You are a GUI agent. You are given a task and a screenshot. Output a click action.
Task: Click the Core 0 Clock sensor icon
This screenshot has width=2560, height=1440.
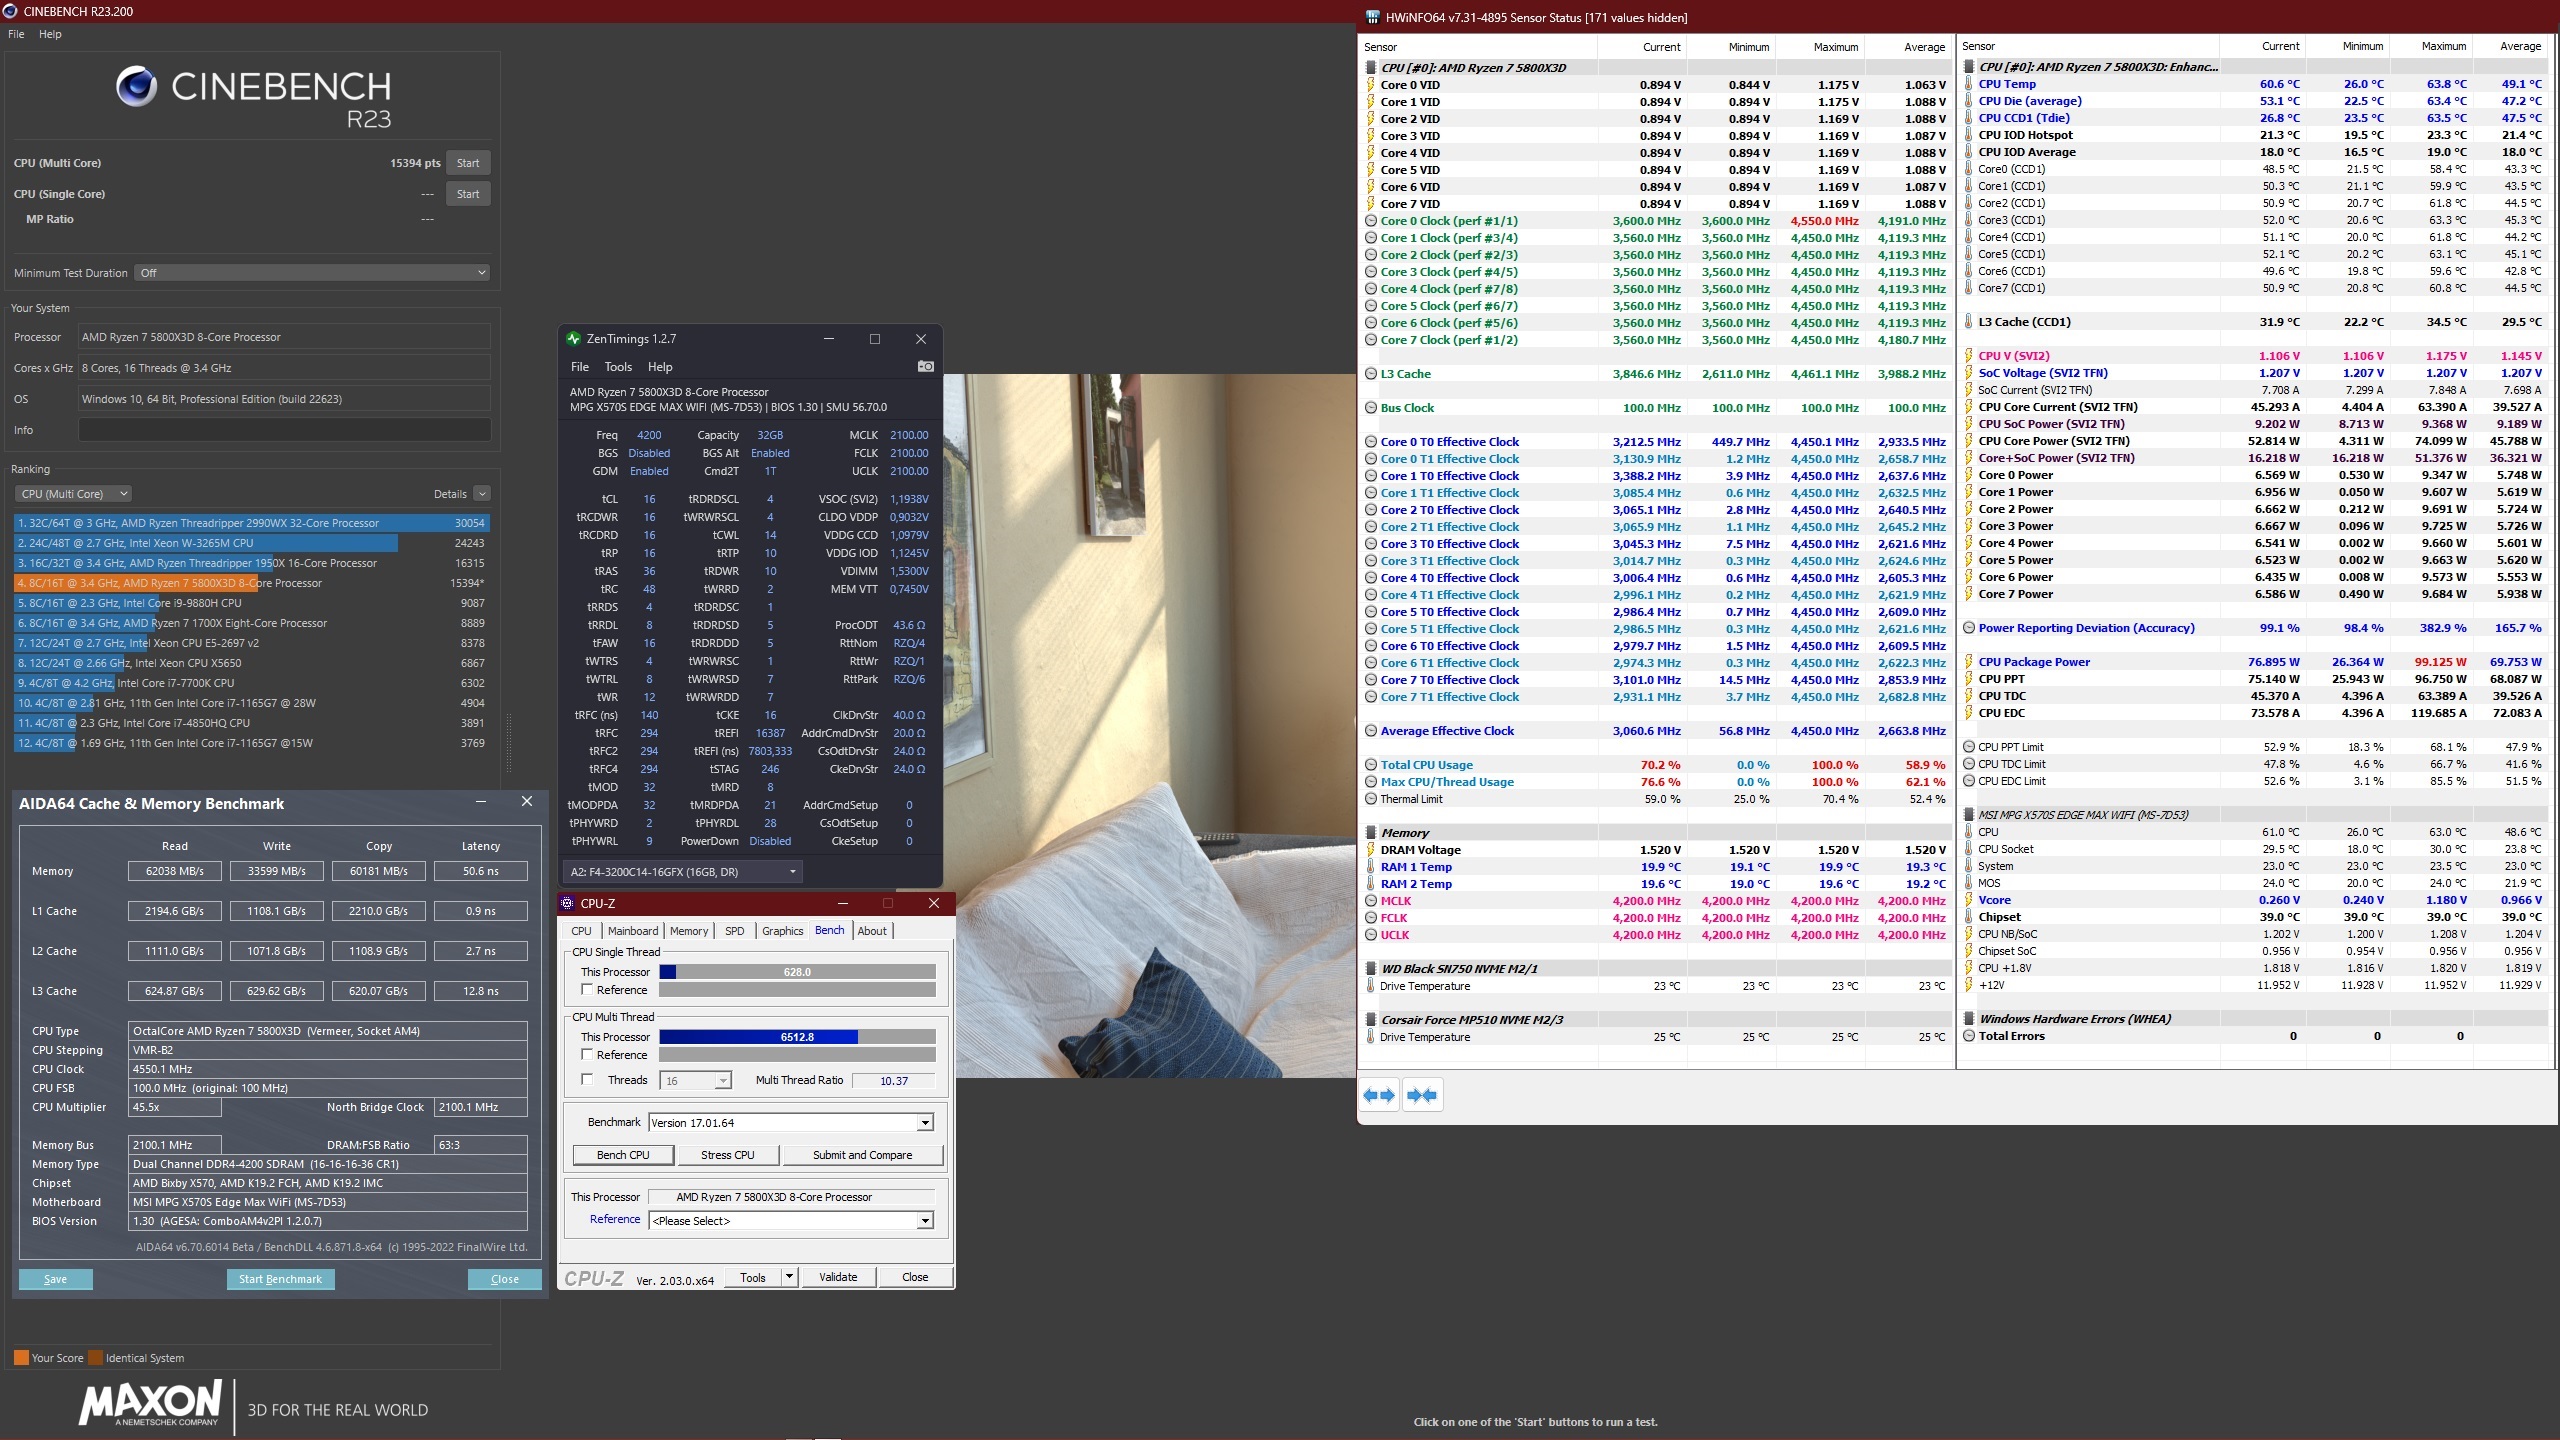(1371, 221)
